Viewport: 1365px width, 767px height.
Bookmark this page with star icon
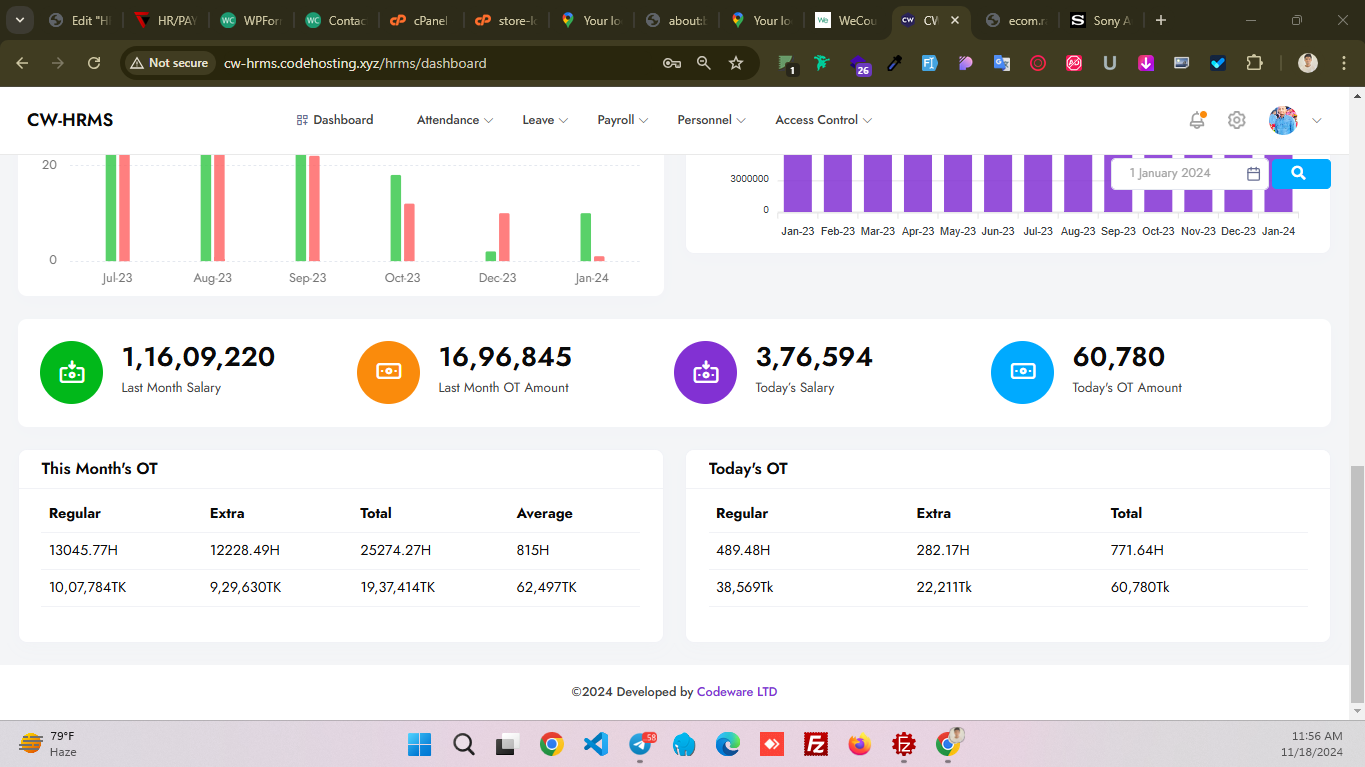point(736,63)
